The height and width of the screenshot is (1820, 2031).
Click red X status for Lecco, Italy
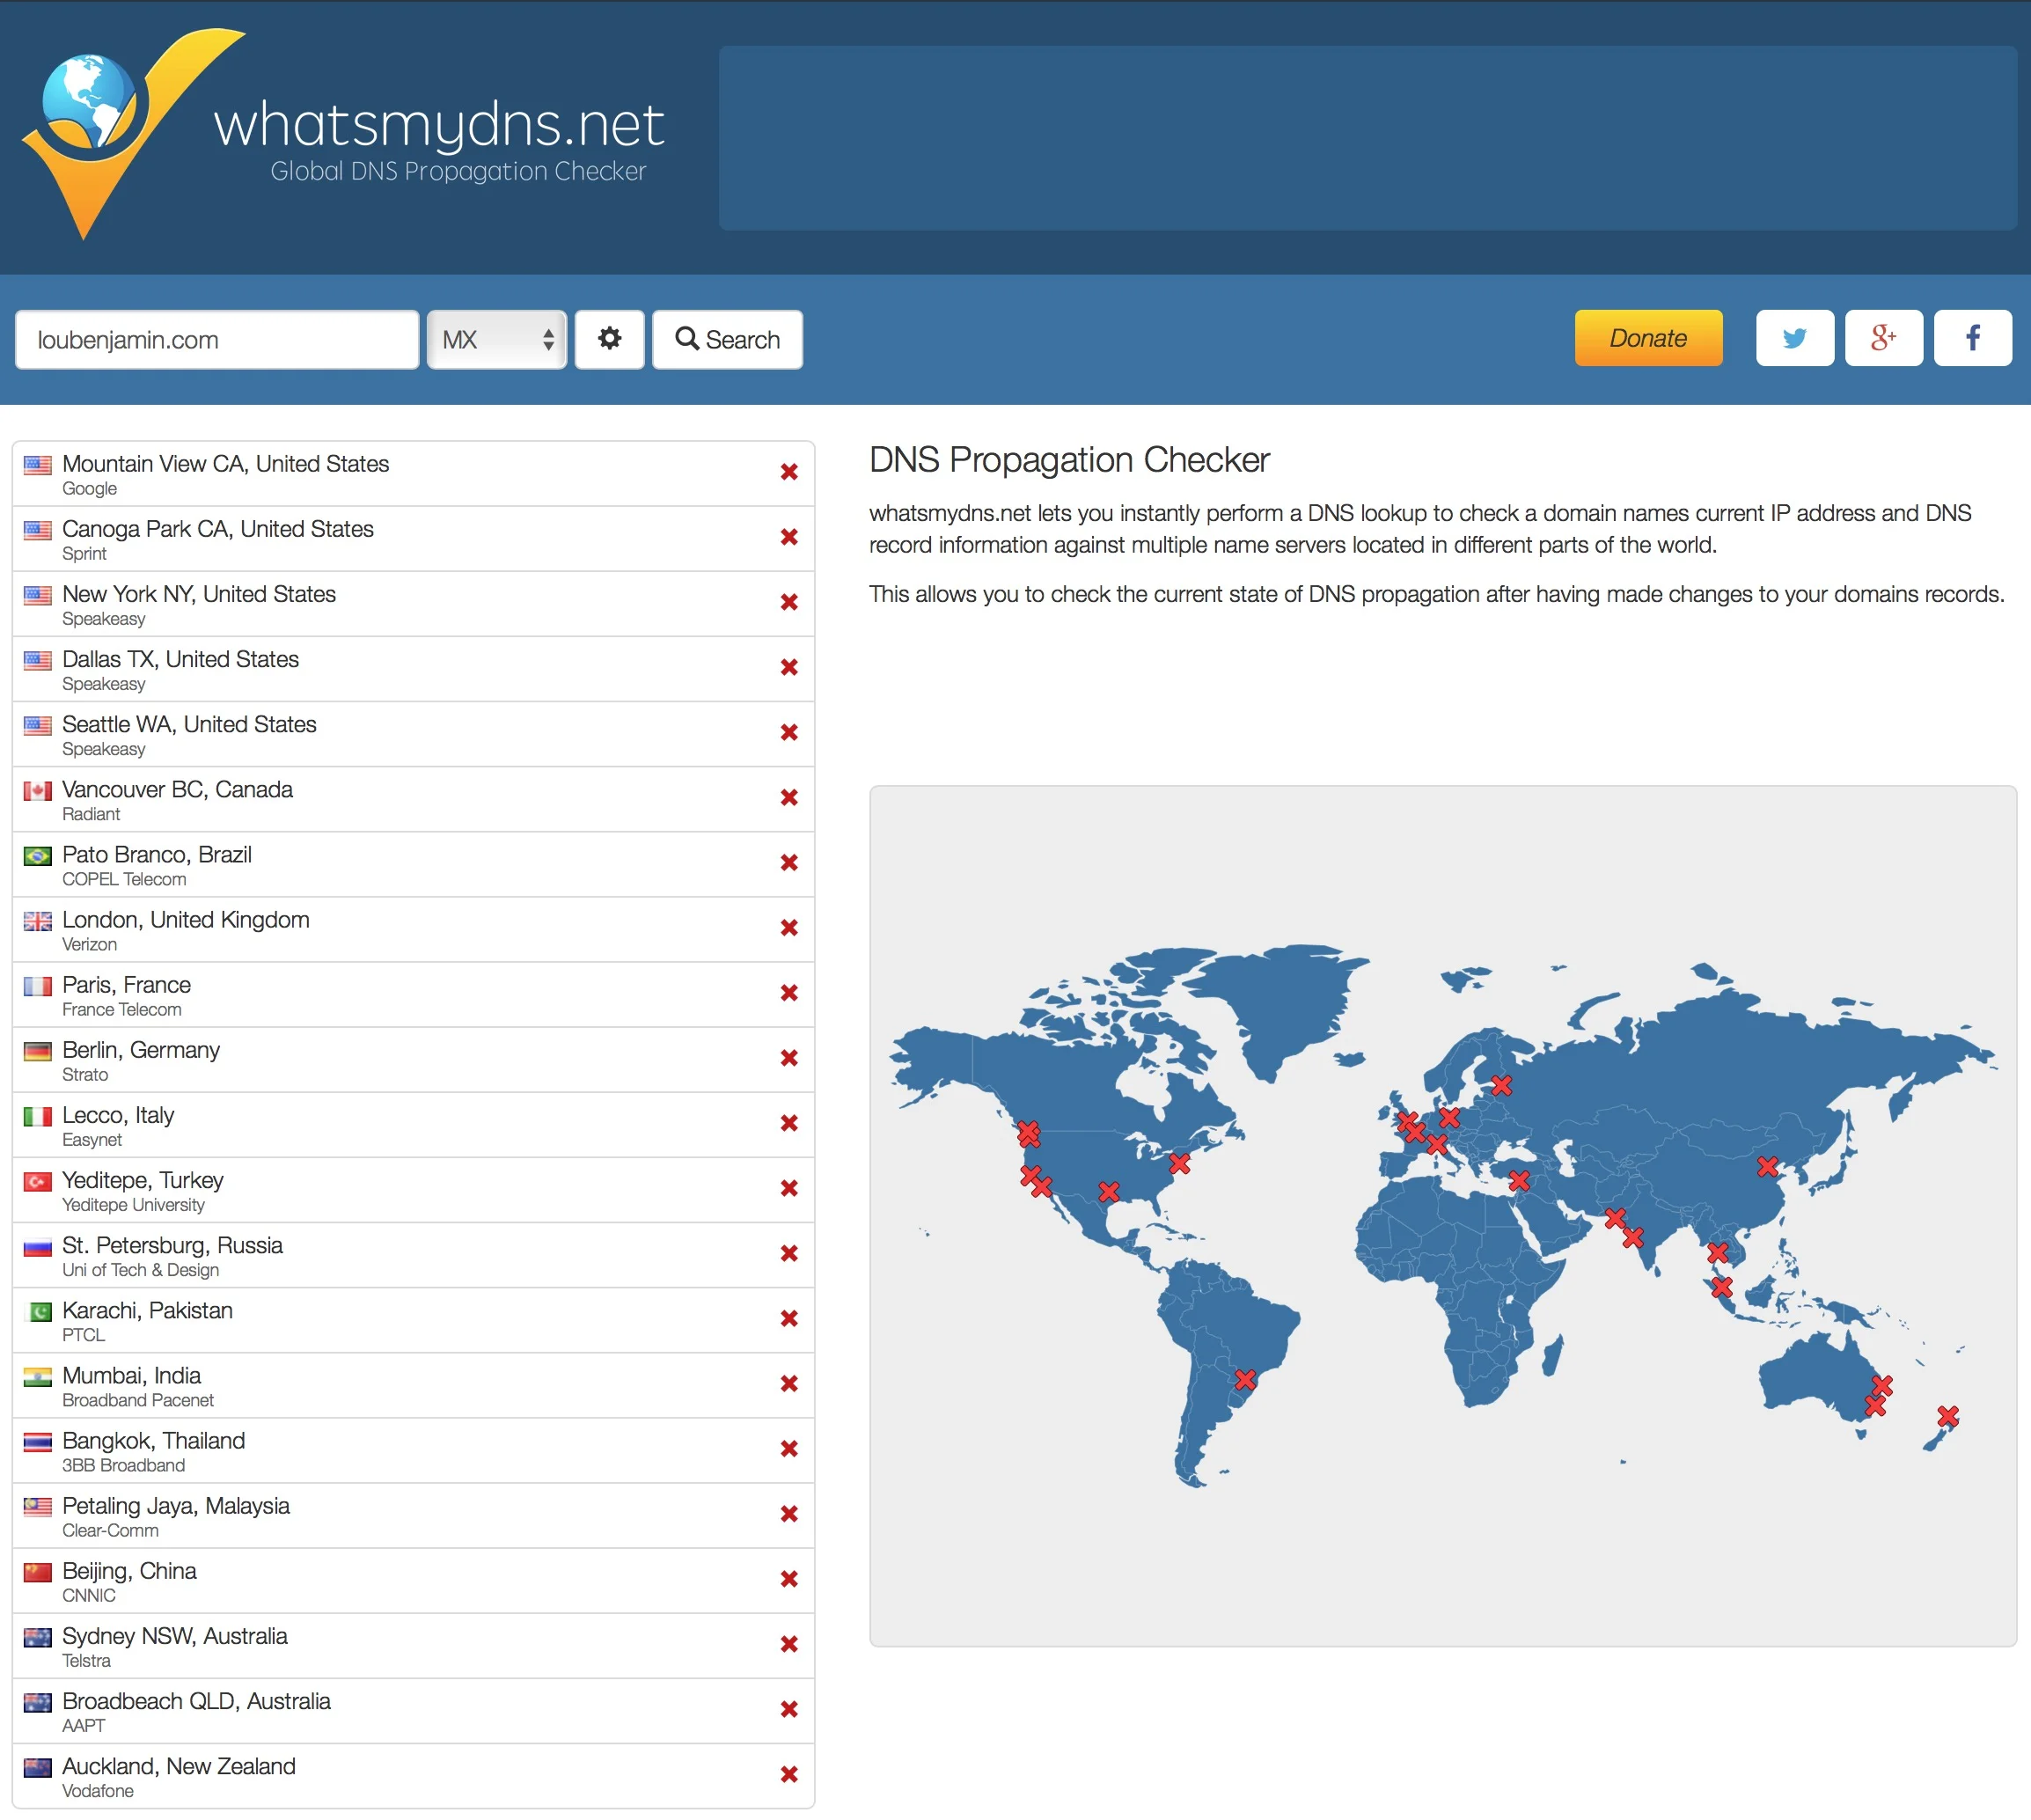click(x=789, y=1122)
